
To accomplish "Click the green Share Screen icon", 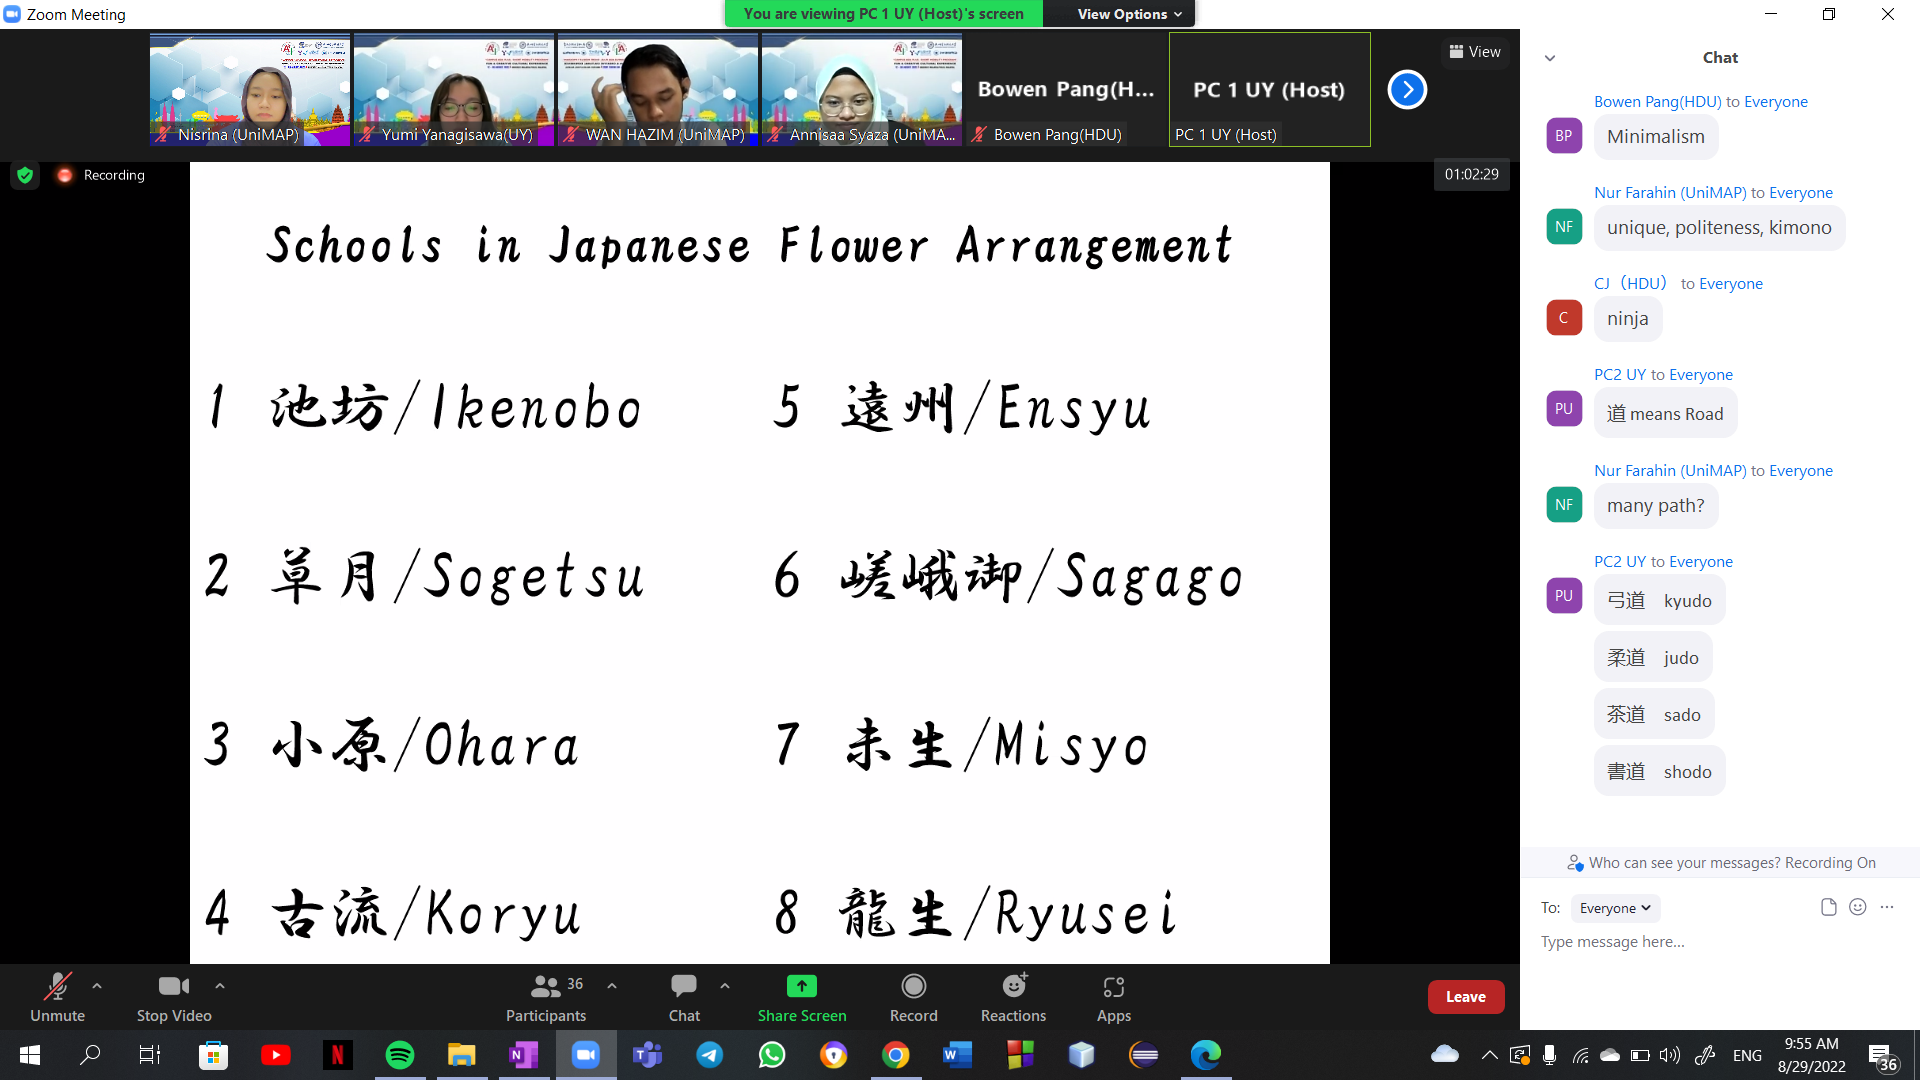I will tap(801, 987).
